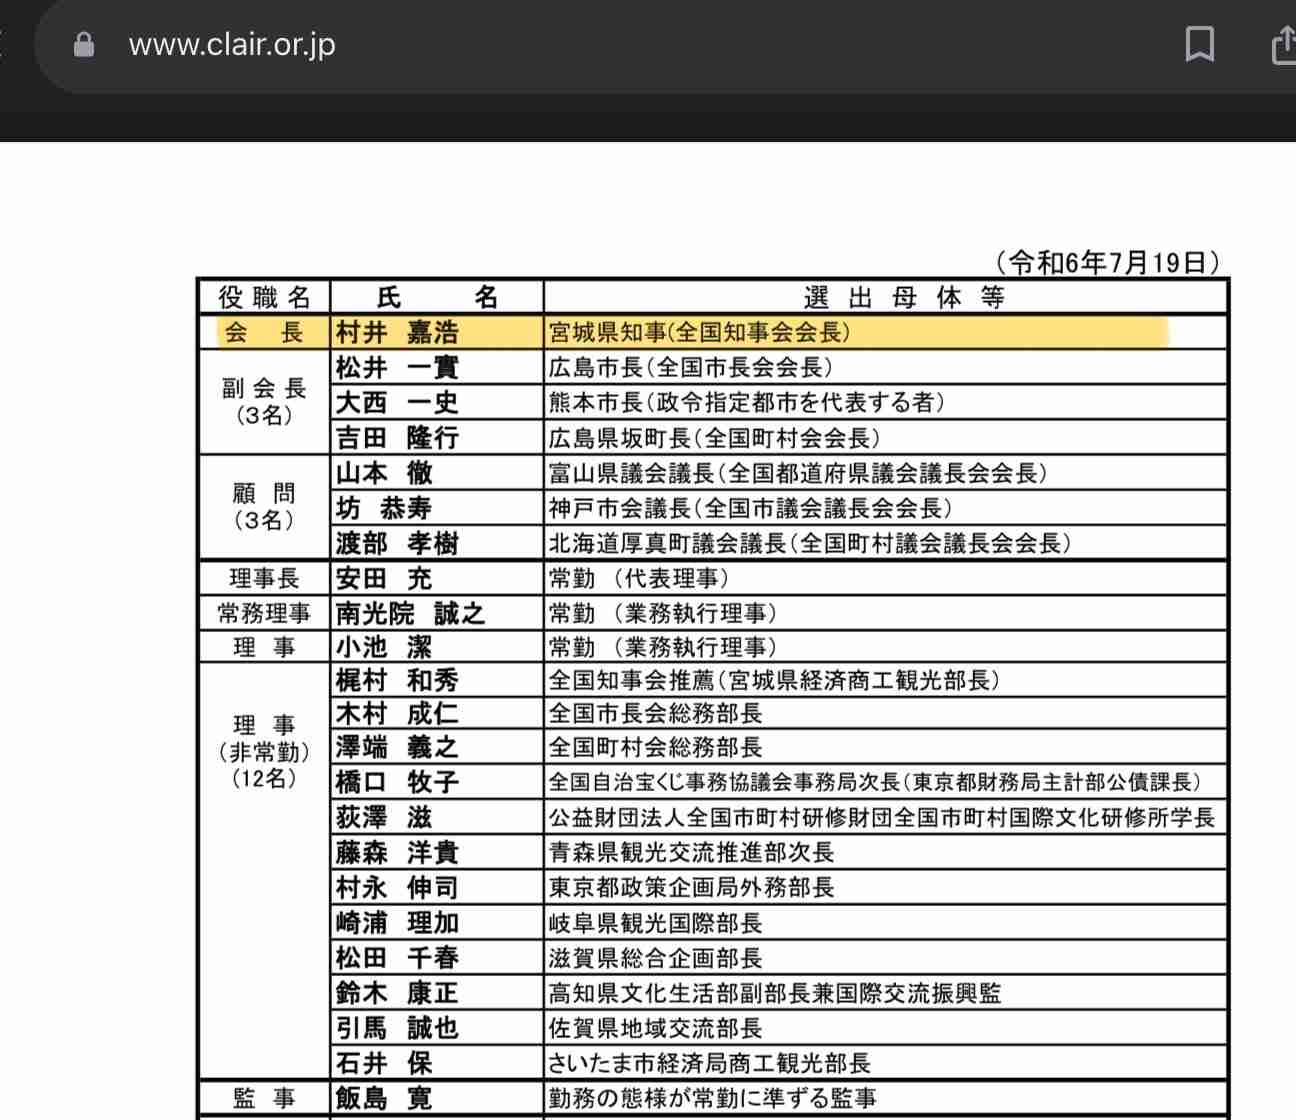Click 全国知事会推薦(宮城県経済商工観光部長) cell
The height and width of the screenshot is (1120, 1296).
pos(886,680)
